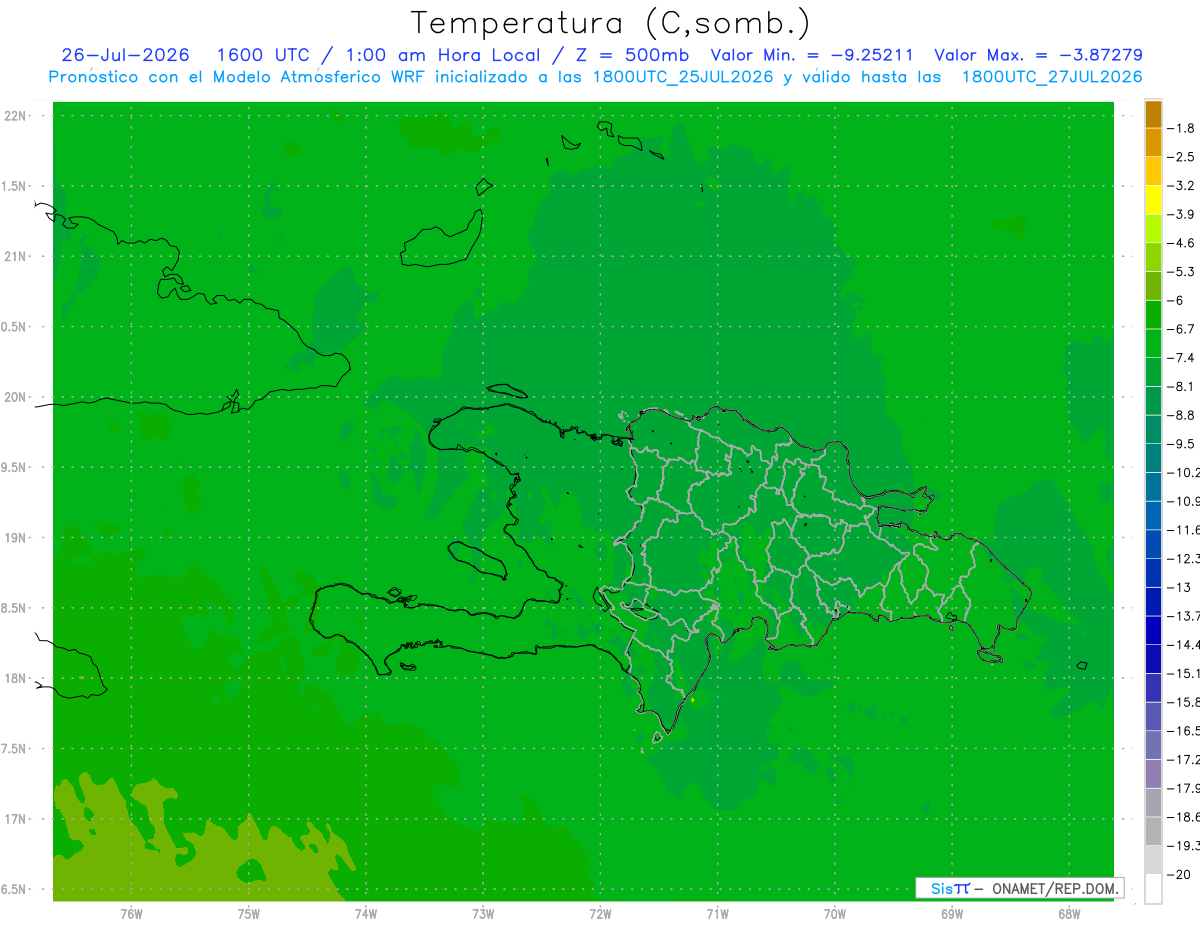Click the '-9.5' colorbar value
This screenshot has width=1200, height=927.
pyautogui.click(x=1180, y=444)
